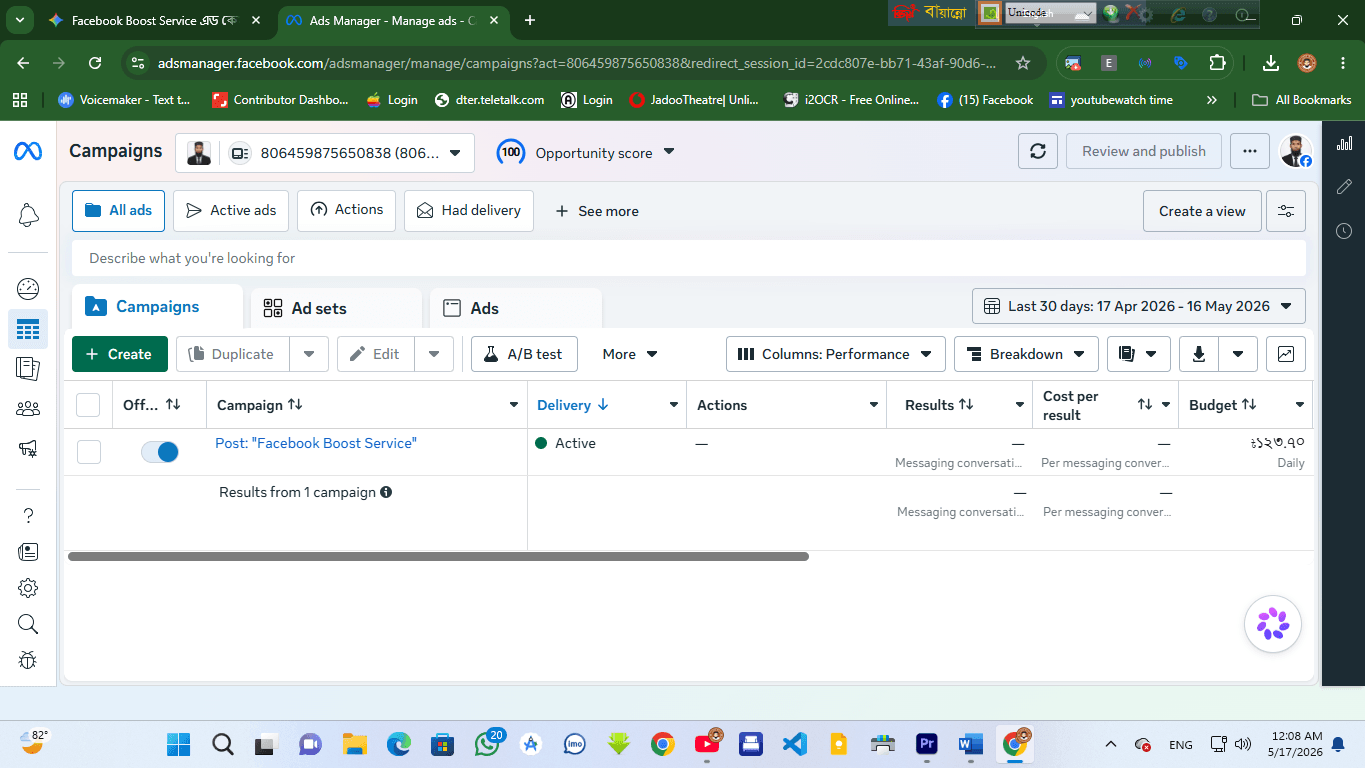
Task: Open the Breakdown dropdown
Action: tap(1026, 354)
